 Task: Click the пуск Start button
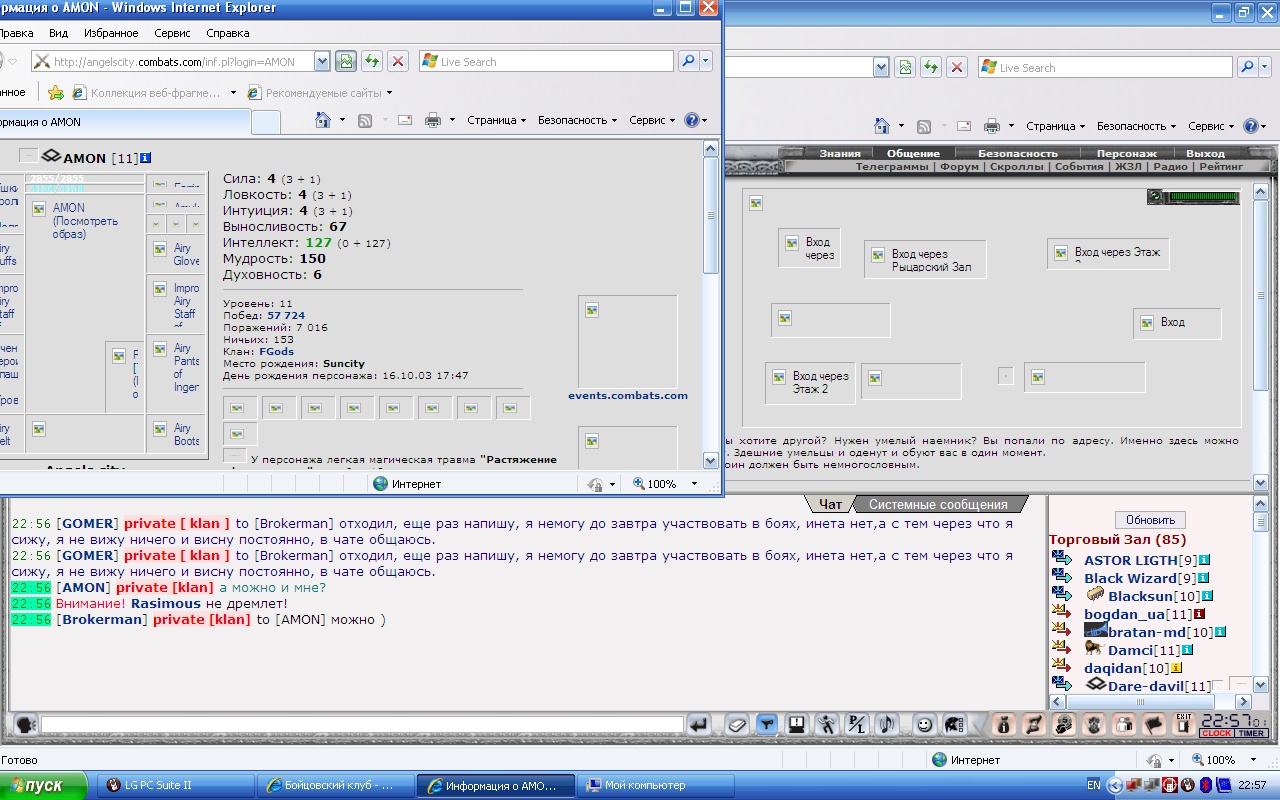point(43,785)
